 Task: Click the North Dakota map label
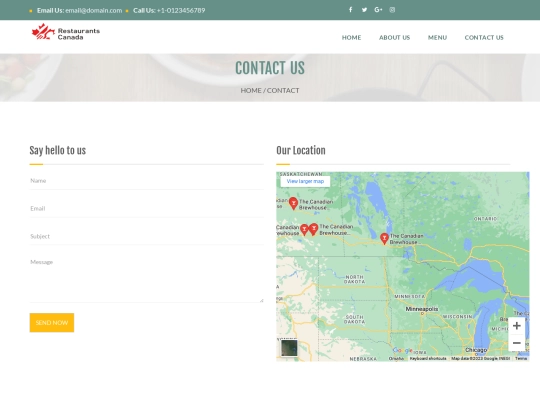click(x=354, y=279)
